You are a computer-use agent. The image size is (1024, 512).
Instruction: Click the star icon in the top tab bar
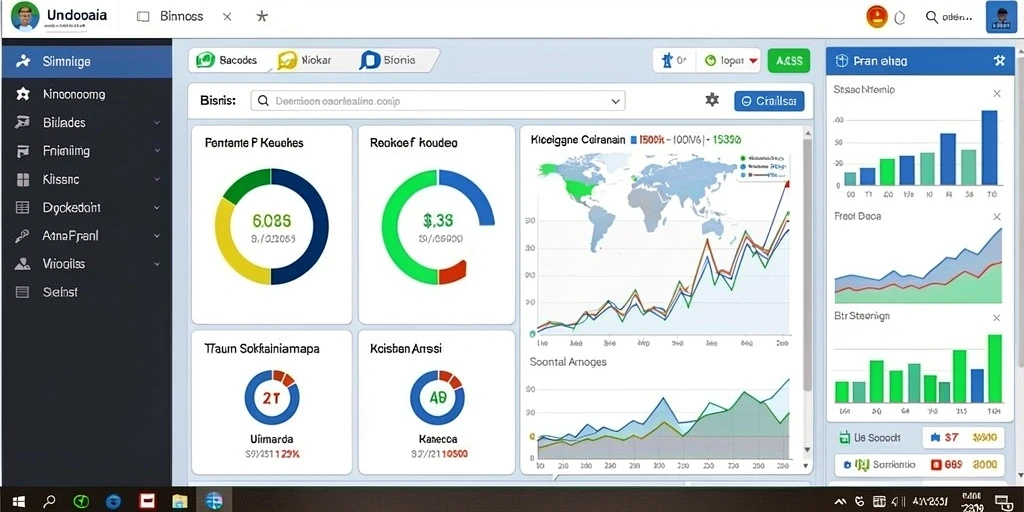(262, 16)
